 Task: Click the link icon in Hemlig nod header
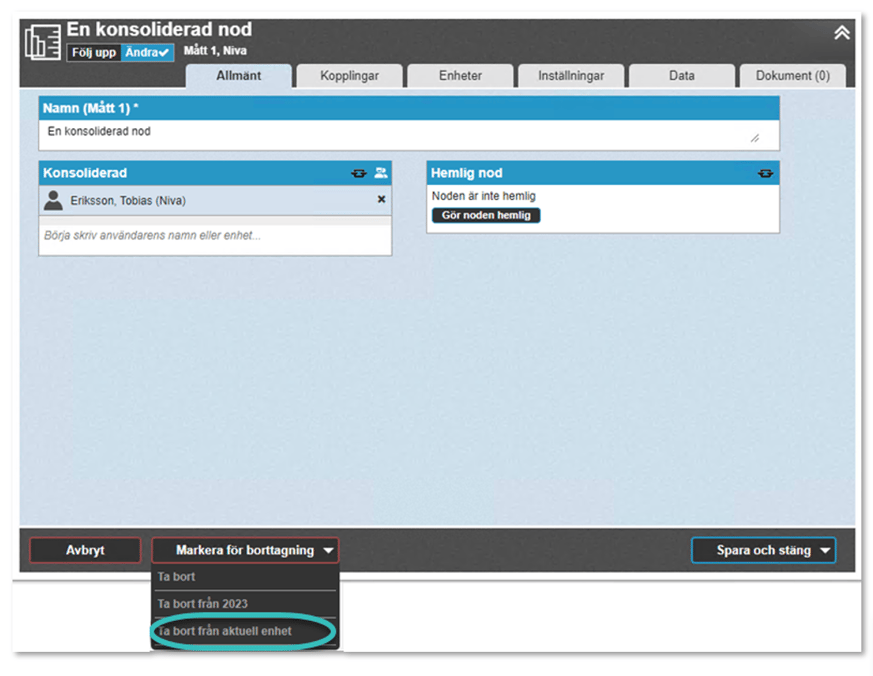pyautogui.click(x=766, y=173)
